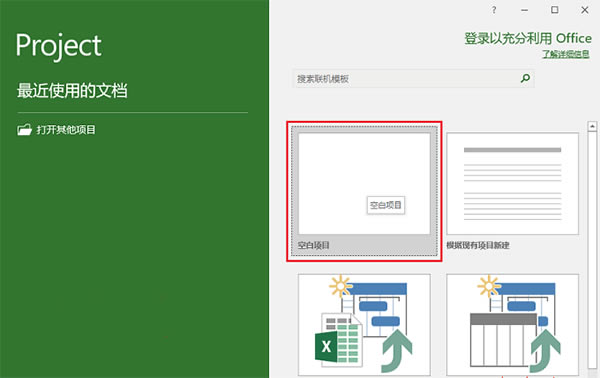Image resolution: width=600 pixels, height=378 pixels.
Task: Close the Project start window
Action: click(x=585, y=10)
